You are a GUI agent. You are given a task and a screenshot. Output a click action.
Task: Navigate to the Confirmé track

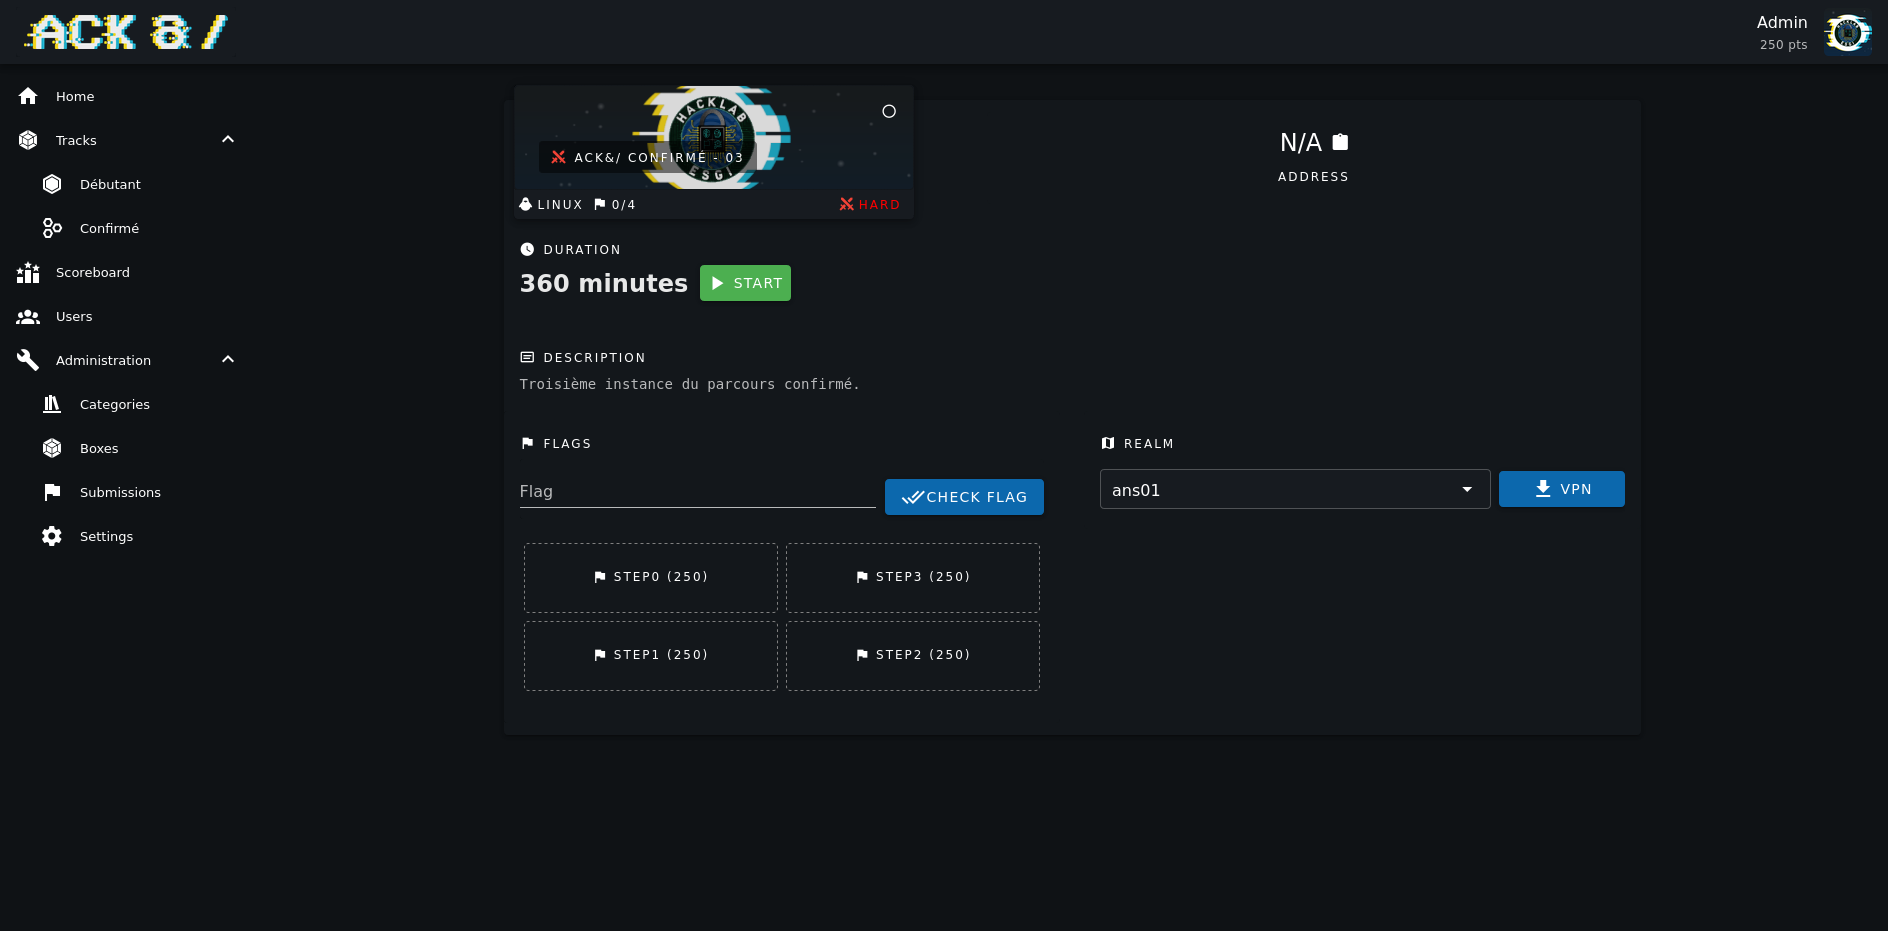pyautogui.click(x=109, y=228)
